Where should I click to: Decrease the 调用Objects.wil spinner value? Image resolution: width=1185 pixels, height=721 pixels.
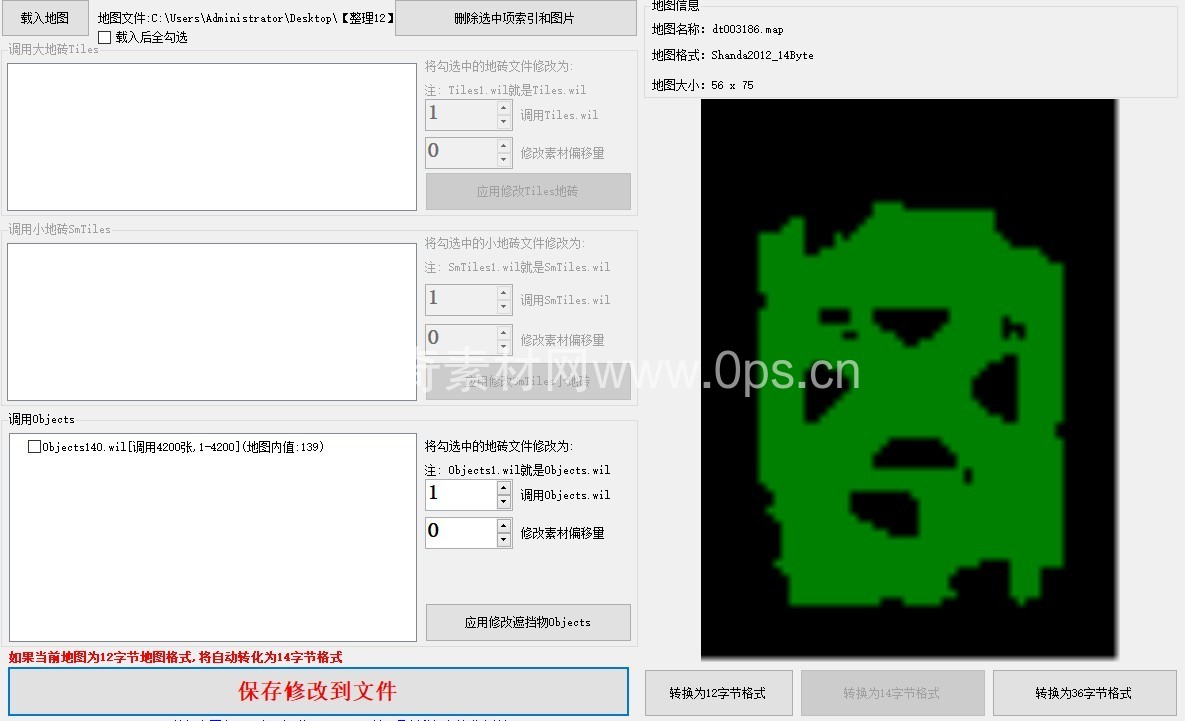504,502
